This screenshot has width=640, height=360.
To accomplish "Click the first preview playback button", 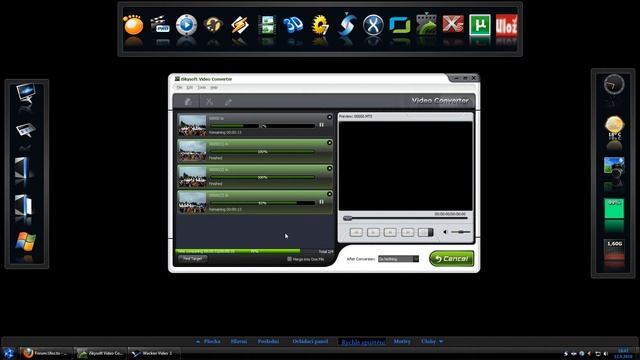I will coord(356,232).
